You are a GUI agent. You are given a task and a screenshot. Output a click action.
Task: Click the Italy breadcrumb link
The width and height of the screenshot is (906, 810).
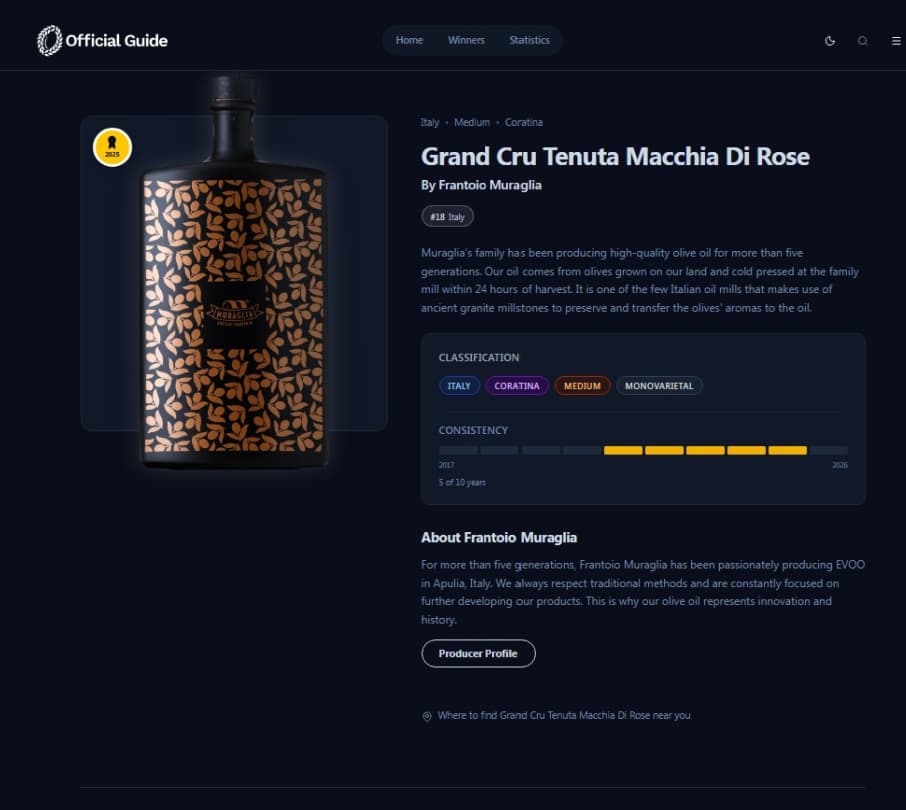pyautogui.click(x=430, y=122)
